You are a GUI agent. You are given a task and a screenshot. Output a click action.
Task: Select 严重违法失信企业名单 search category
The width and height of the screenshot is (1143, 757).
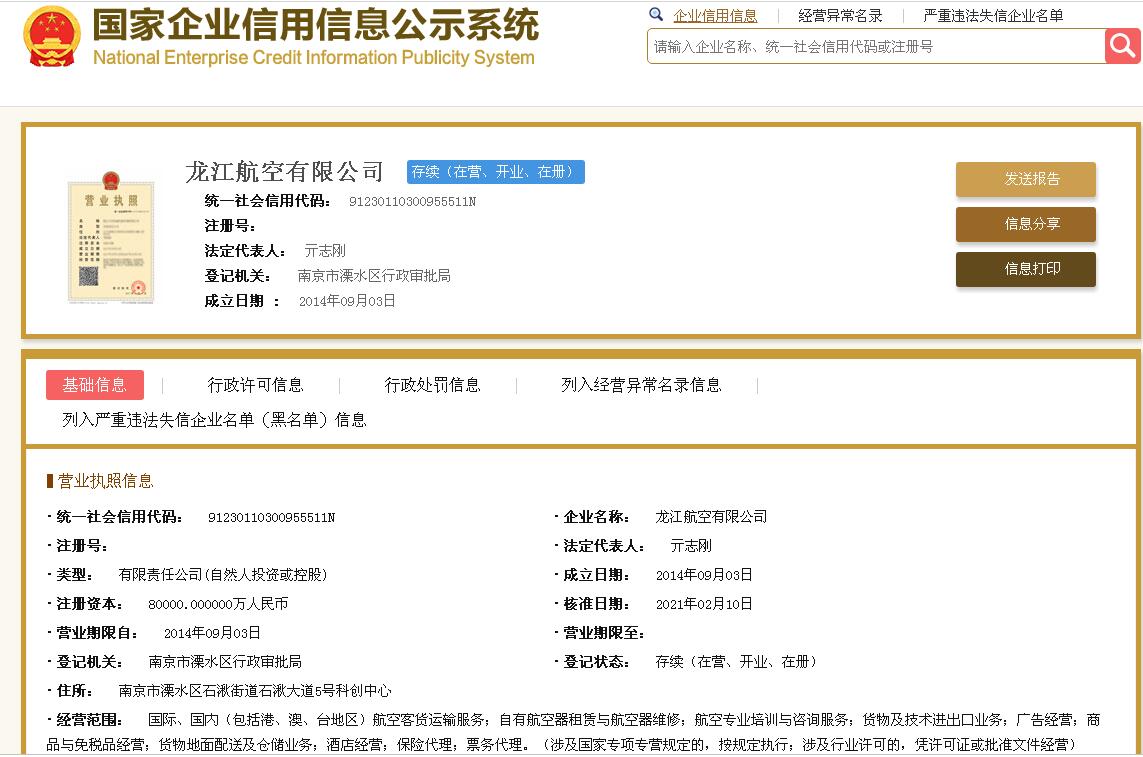point(993,15)
